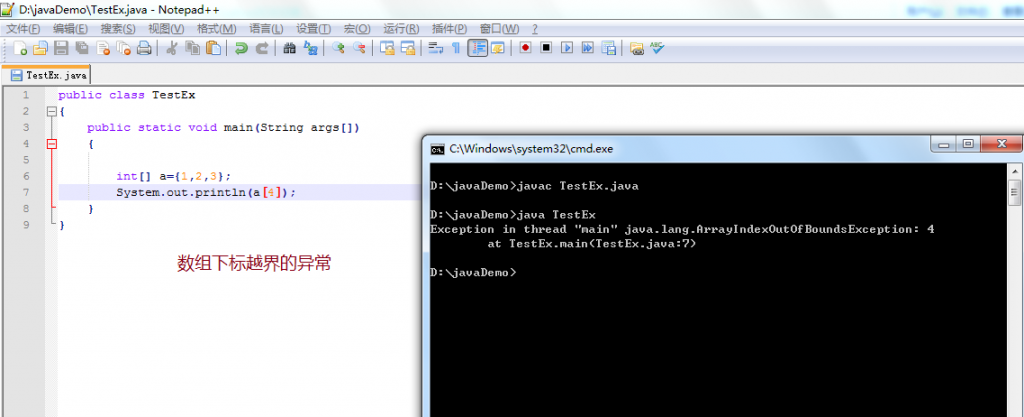The height and width of the screenshot is (417, 1024).
Task: Close the current document via toolbar icon
Action: pyautogui.click(x=103, y=48)
